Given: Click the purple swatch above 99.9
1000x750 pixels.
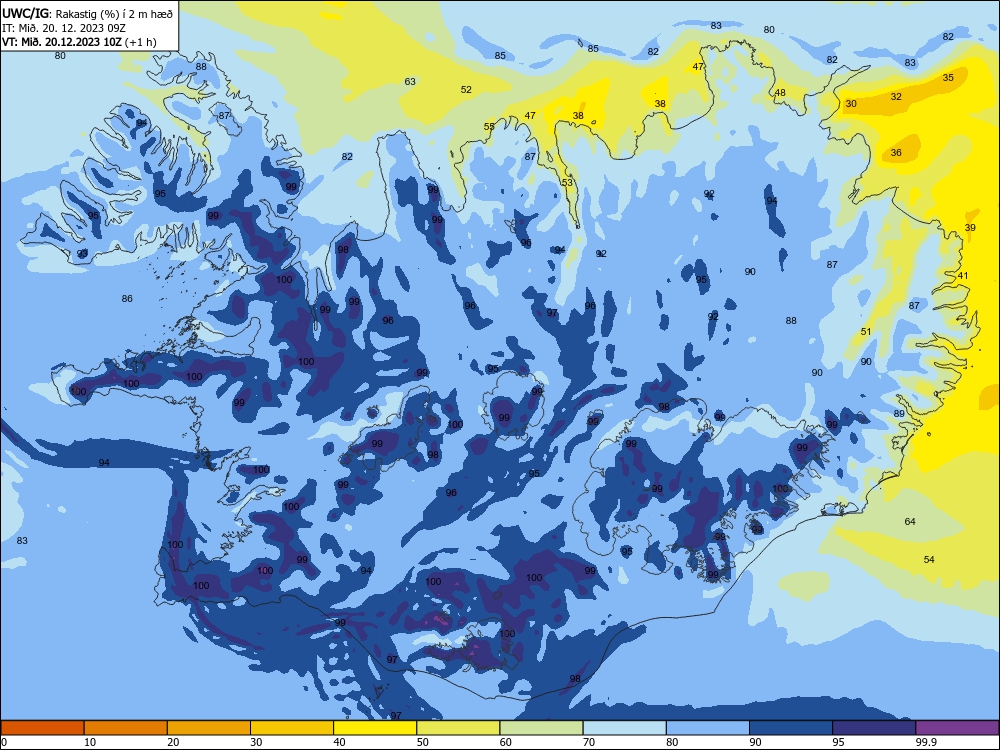Looking at the screenshot, I should (x=957, y=728).
